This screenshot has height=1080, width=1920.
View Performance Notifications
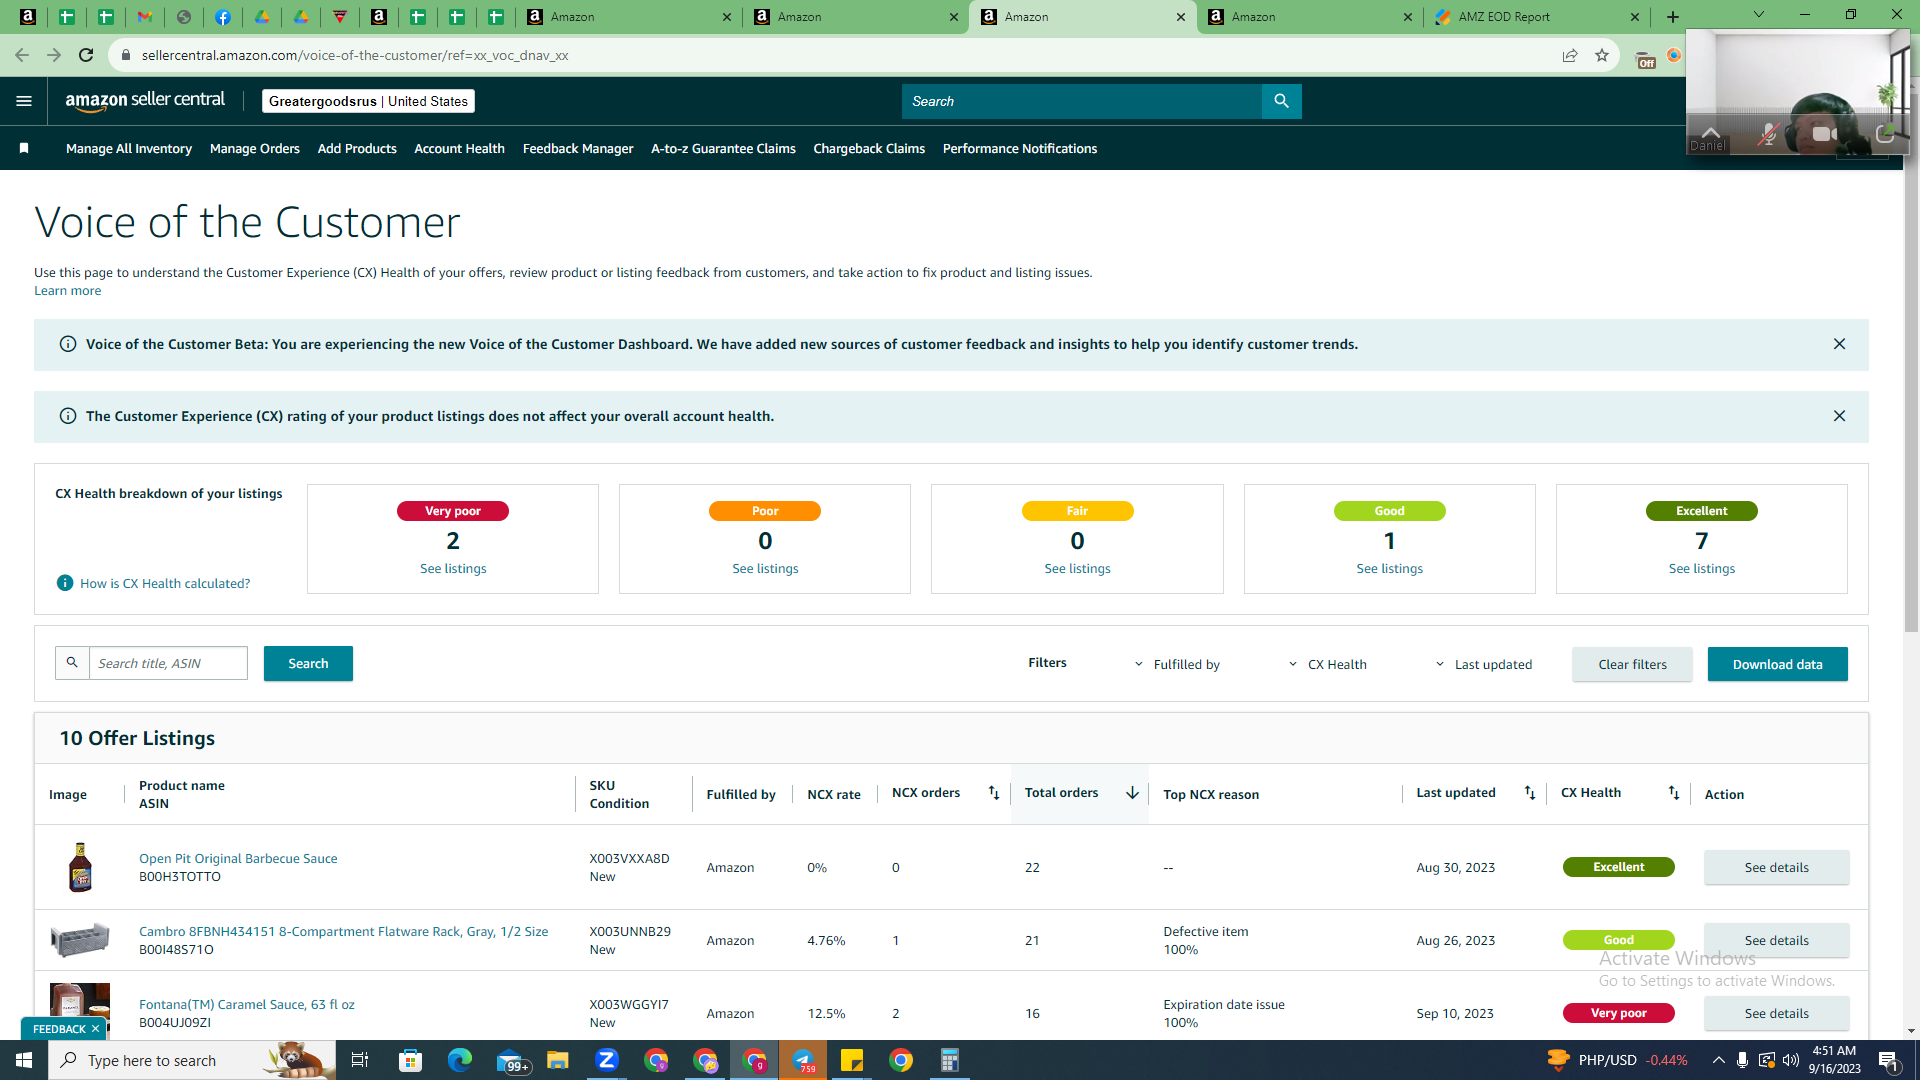1020,148
